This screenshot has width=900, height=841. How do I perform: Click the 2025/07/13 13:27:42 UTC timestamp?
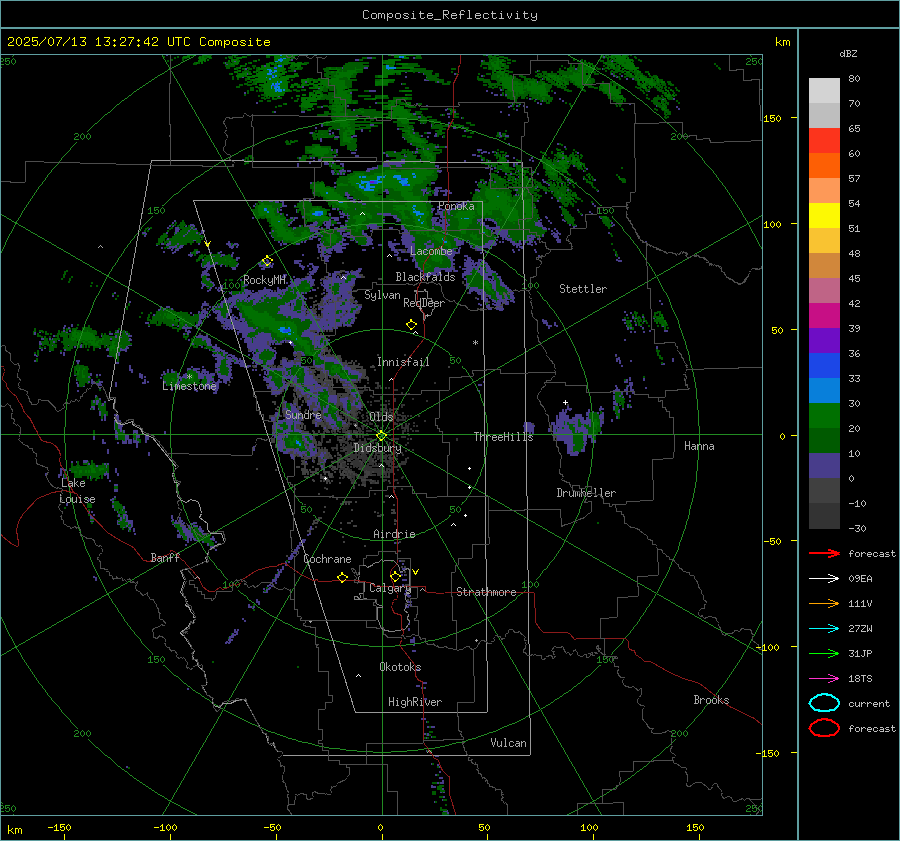click(x=99, y=42)
